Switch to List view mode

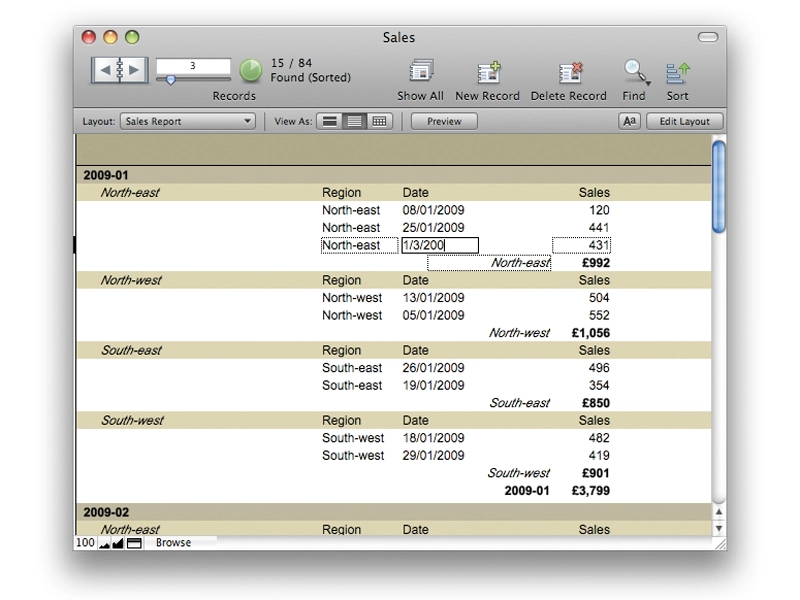coord(355,121)
